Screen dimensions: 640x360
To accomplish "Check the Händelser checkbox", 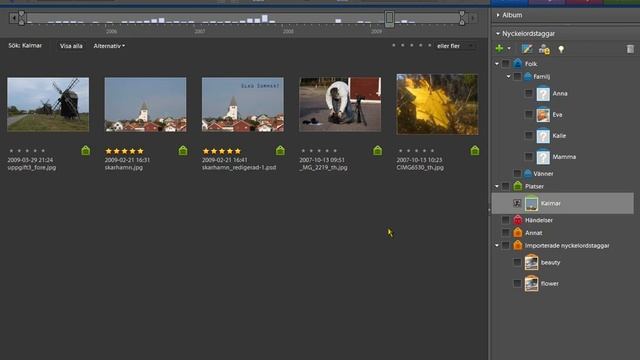I will tap(505, 220).
